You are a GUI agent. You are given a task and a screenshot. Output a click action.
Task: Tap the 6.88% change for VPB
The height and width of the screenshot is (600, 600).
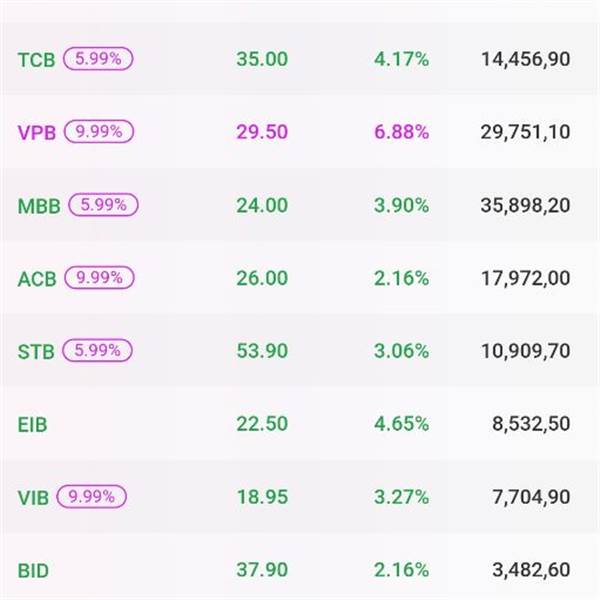[x=401, y=133]
